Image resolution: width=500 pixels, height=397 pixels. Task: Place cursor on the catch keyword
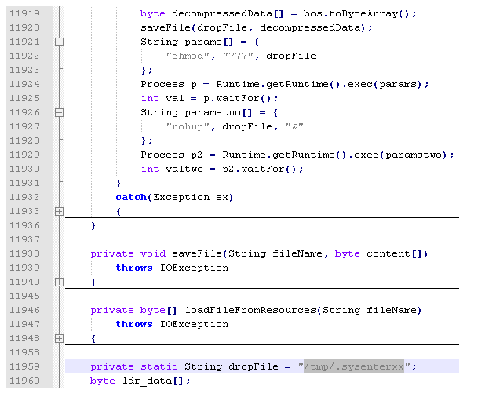click(131, 197)
